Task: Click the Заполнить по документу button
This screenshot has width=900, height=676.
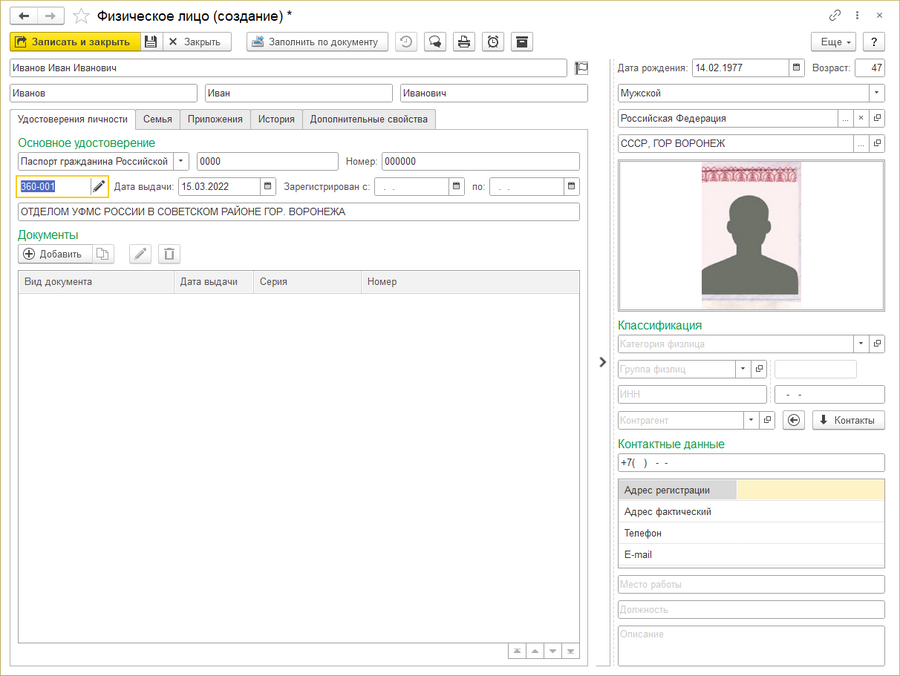Action: click(317, 42)
